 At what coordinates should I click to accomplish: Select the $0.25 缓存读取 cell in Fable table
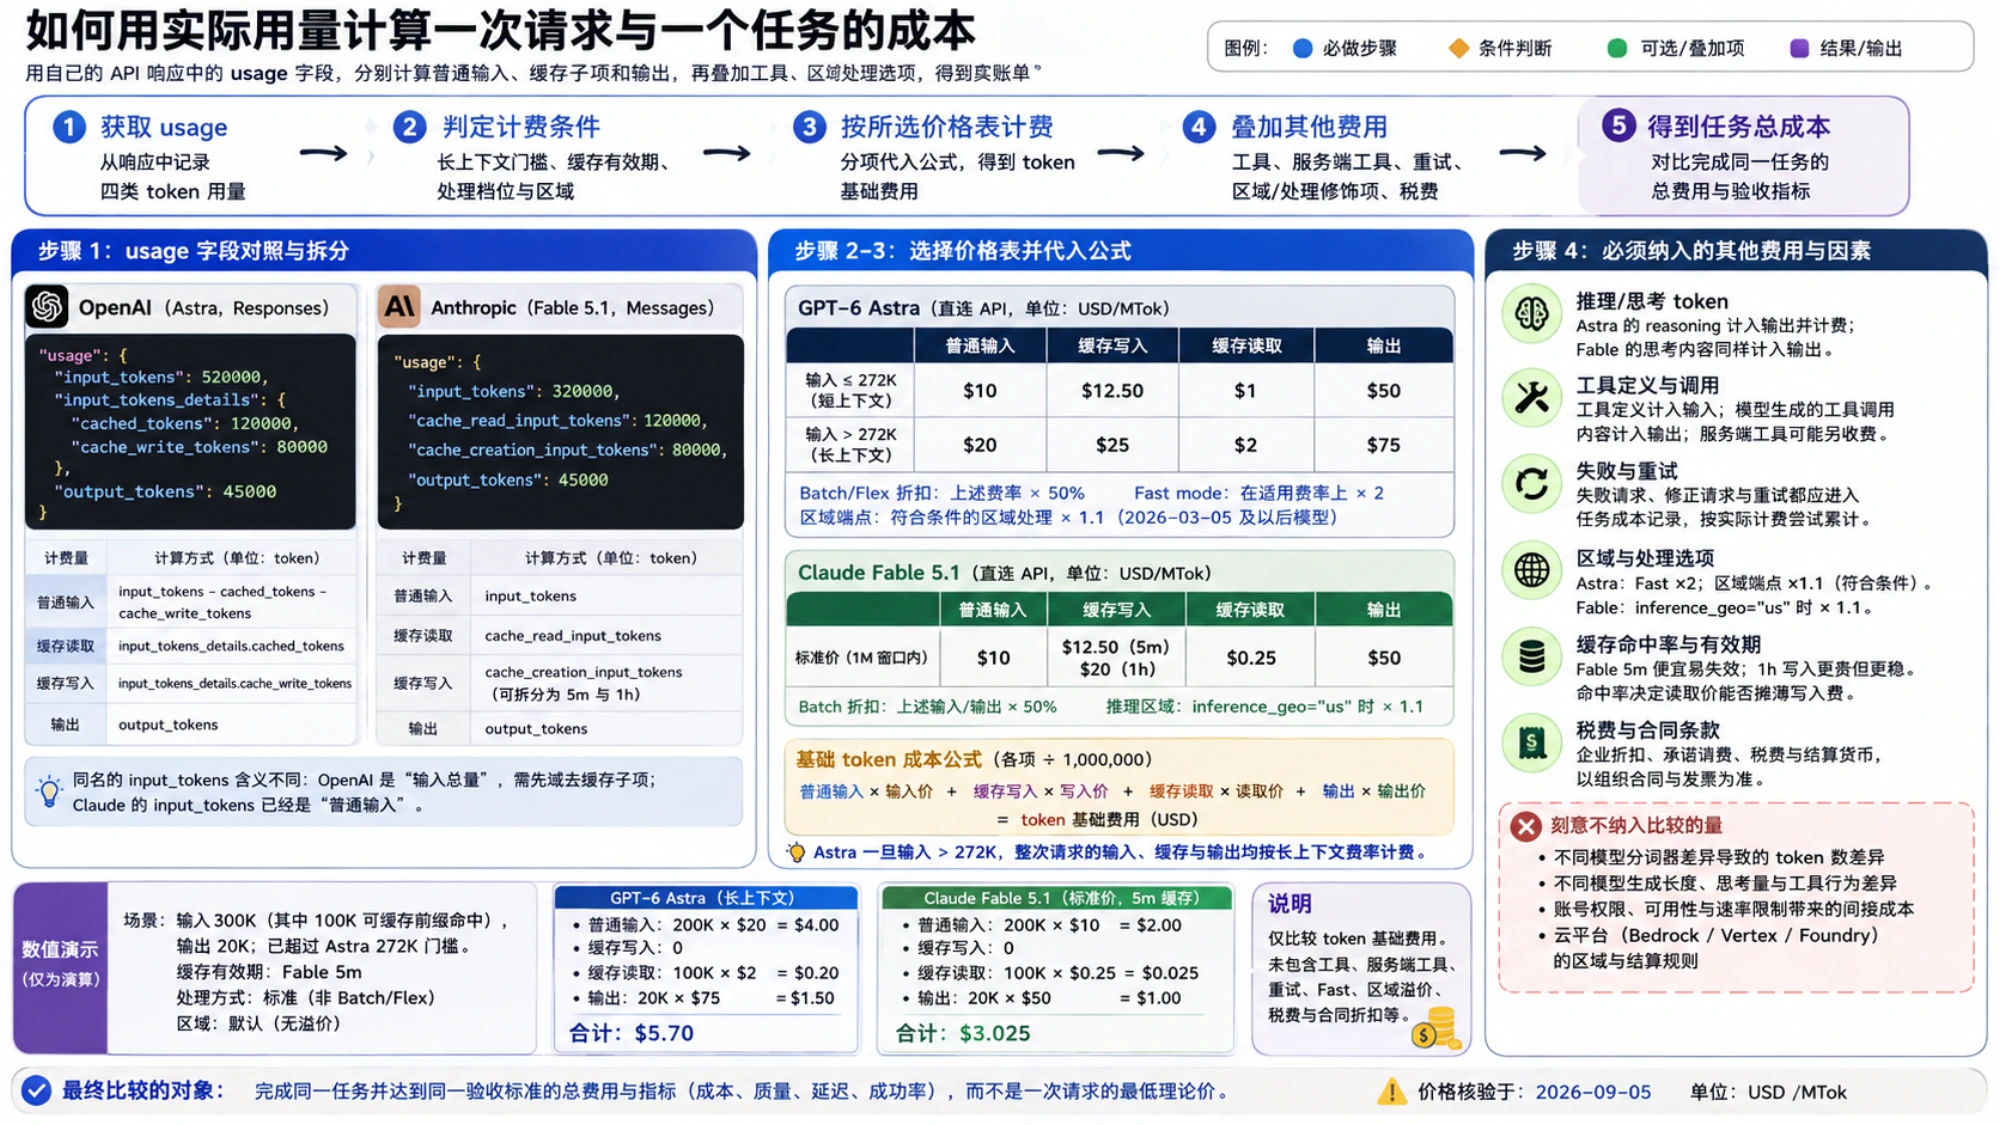click(1250, 658)
